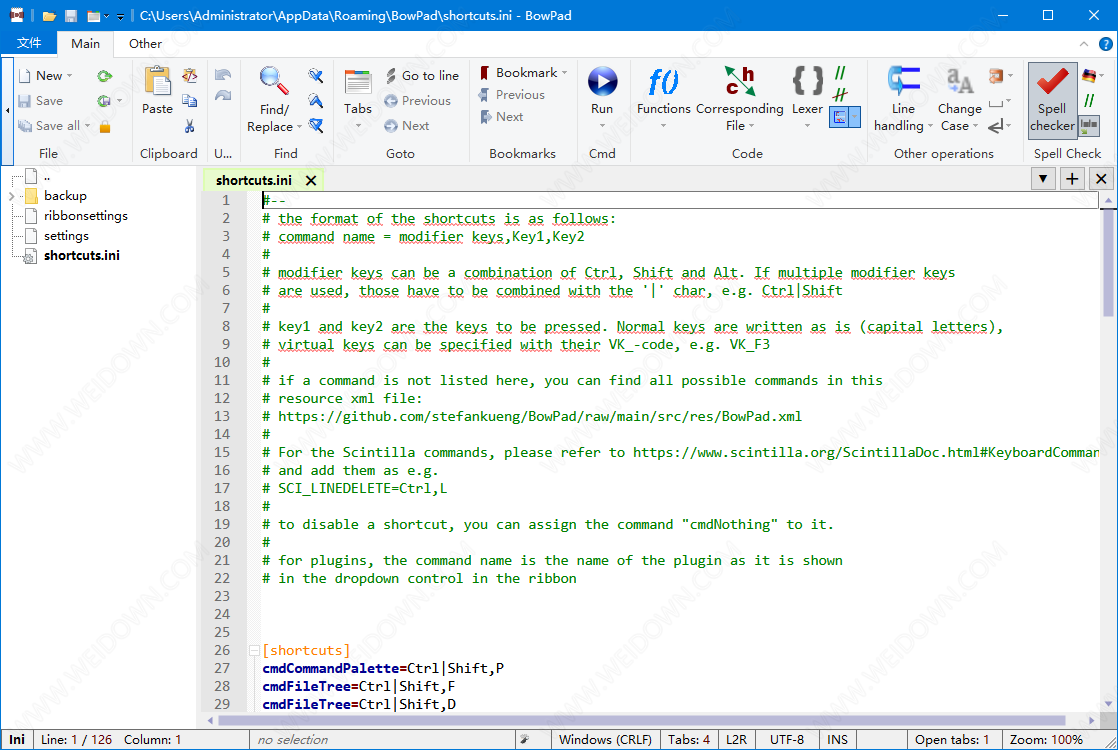Toggle whitespace display icon in Other operations
Image resolution: width=1118 pixels, height=750 pixels.
(x=996, y=103)
